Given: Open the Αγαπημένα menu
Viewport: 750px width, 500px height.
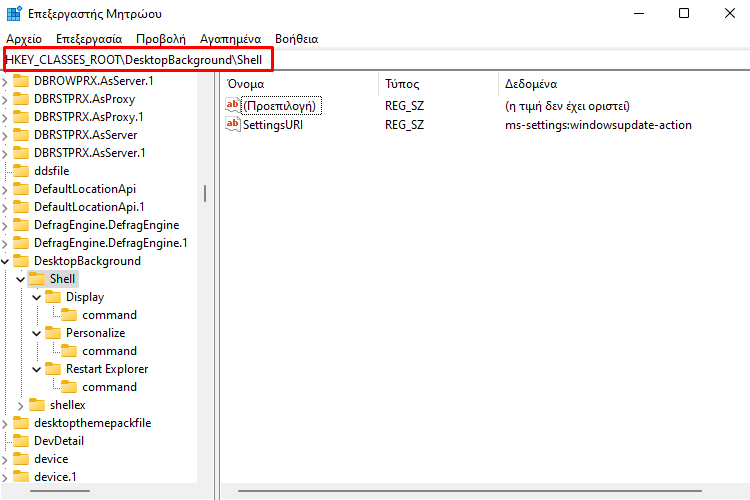Looking at the screenshot, I should (x=231, y=39).
